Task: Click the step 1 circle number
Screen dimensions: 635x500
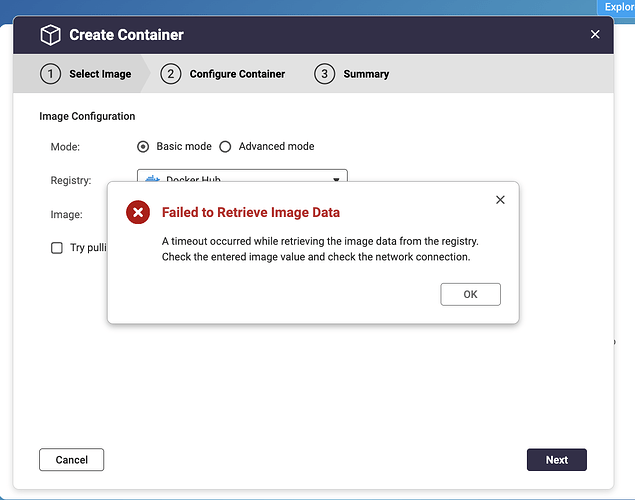Action: coord(50,74)
